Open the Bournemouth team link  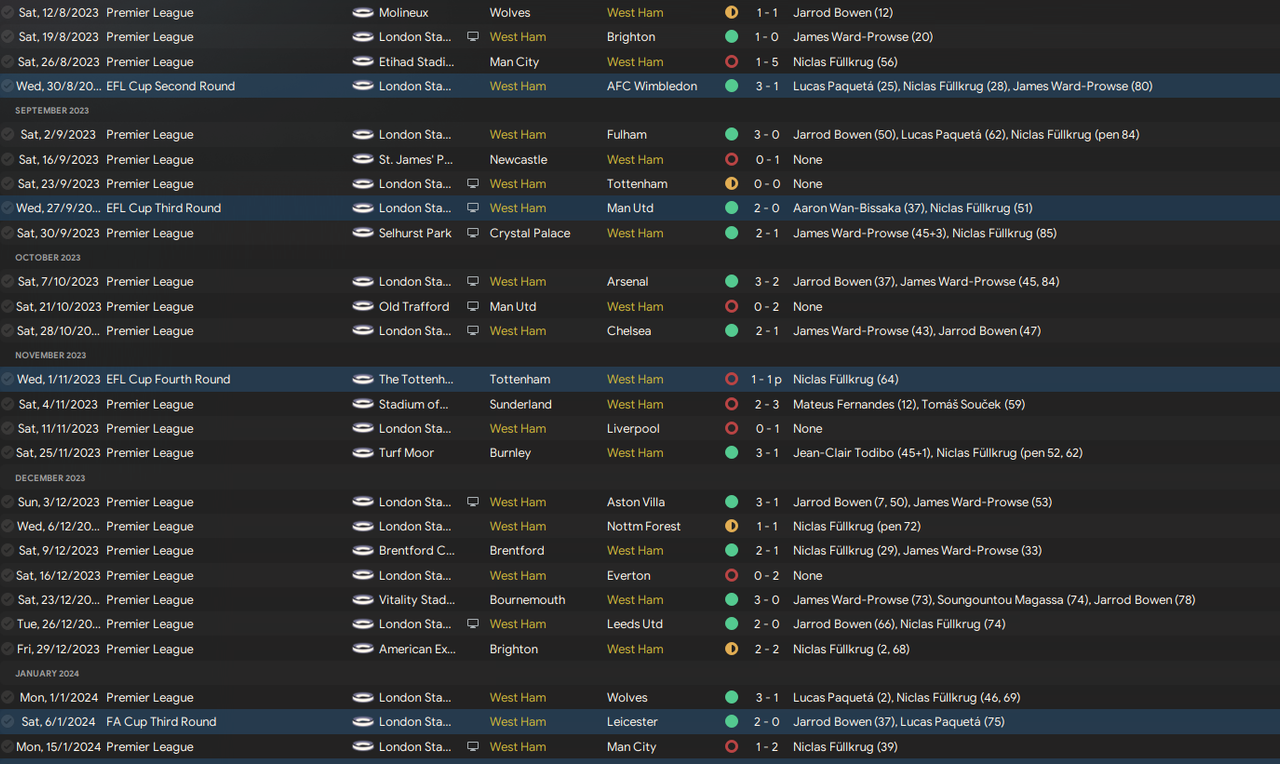point(527,600)
